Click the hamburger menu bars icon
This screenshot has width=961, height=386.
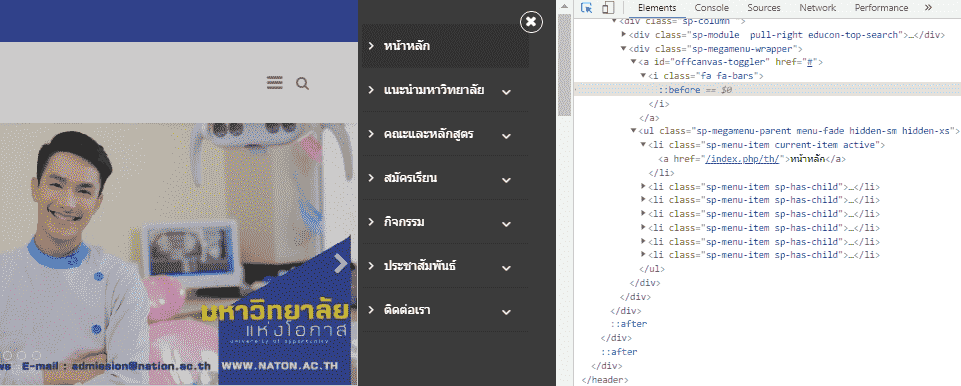275,83
